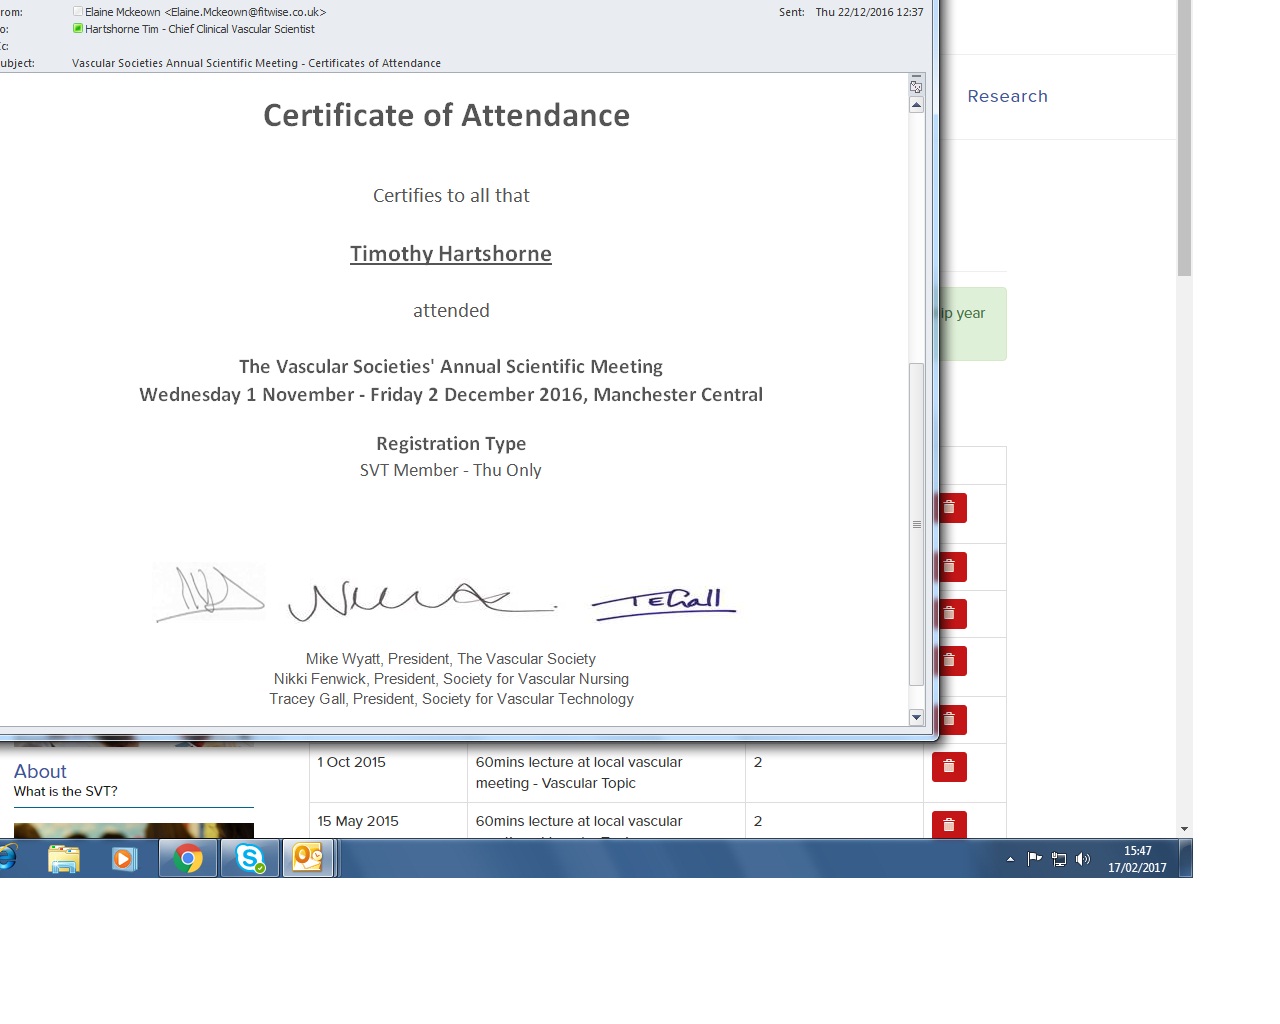
Task: Switch to Skype in the taskbar
Action: (249, 858)
